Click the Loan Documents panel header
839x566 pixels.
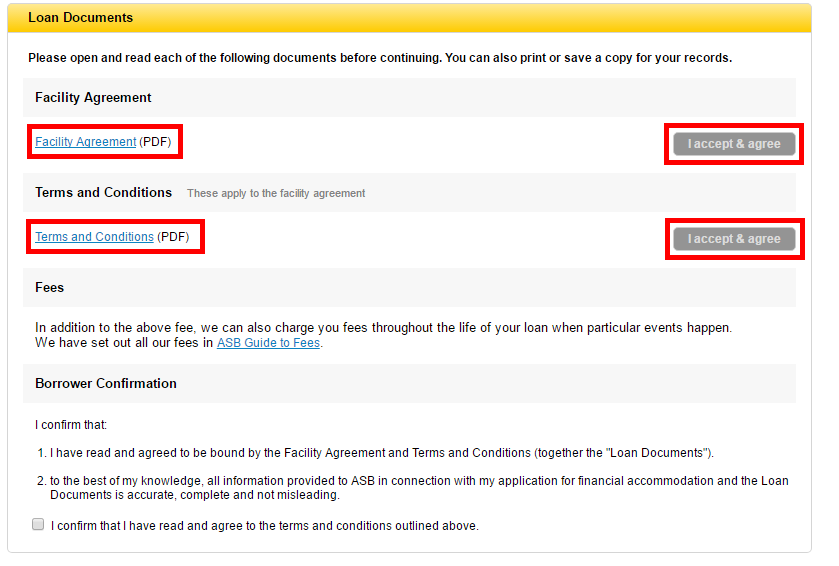point(80,18)
